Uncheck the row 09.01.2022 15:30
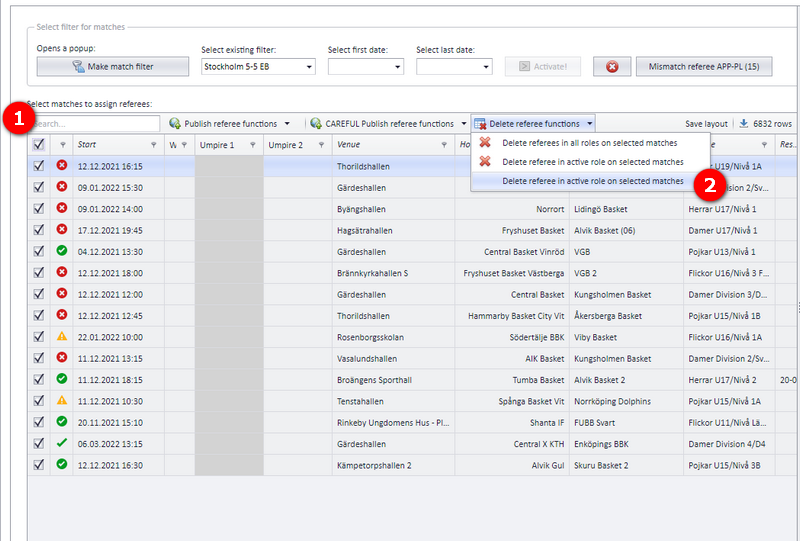This screenshot has width=800, height=541. (x=39, y=187)
